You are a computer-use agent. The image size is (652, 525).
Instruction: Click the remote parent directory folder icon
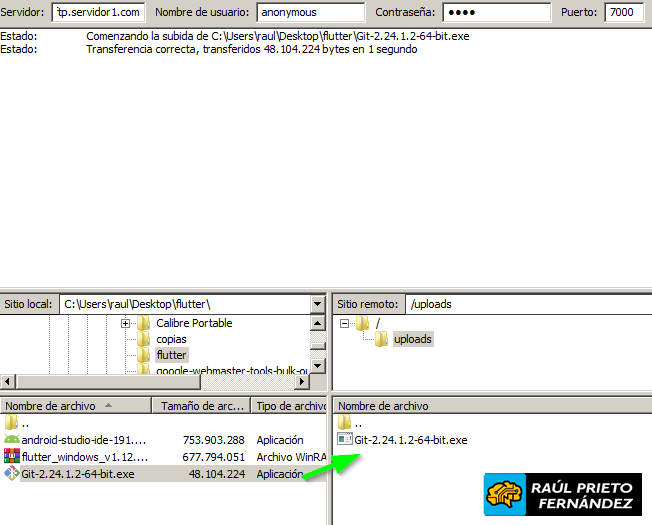point(345,423)
